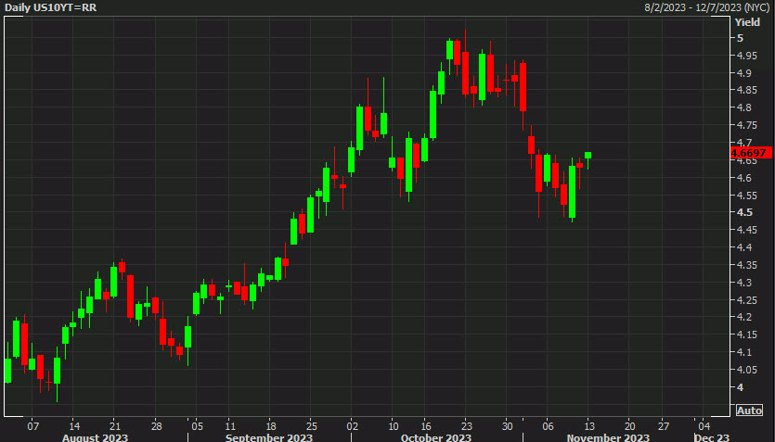Select the 13 date tick in November
The image size is (775, 442).
pyautogui.click(x=589, y=424)
